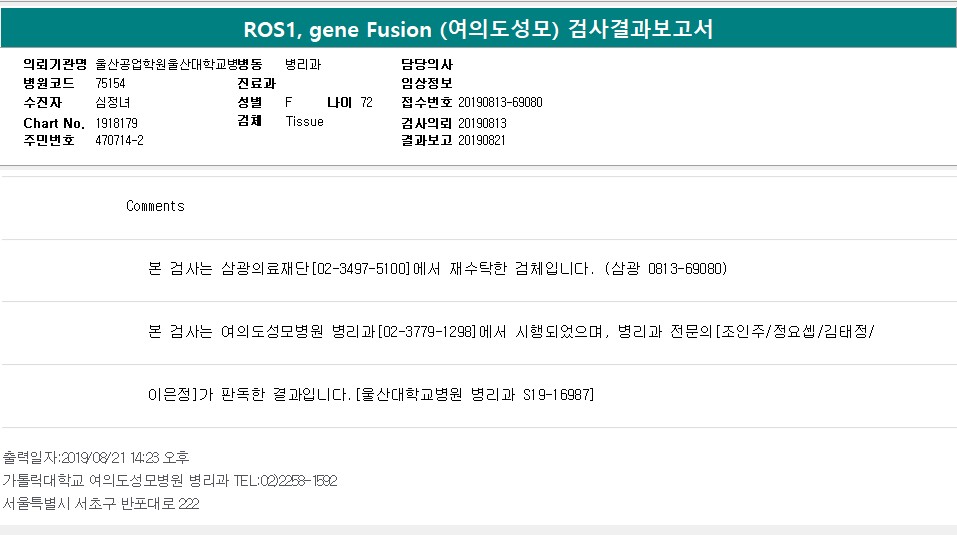
Task: Click the address 서울특별시 서초구 반포대로 222
Action: [100, 504]
